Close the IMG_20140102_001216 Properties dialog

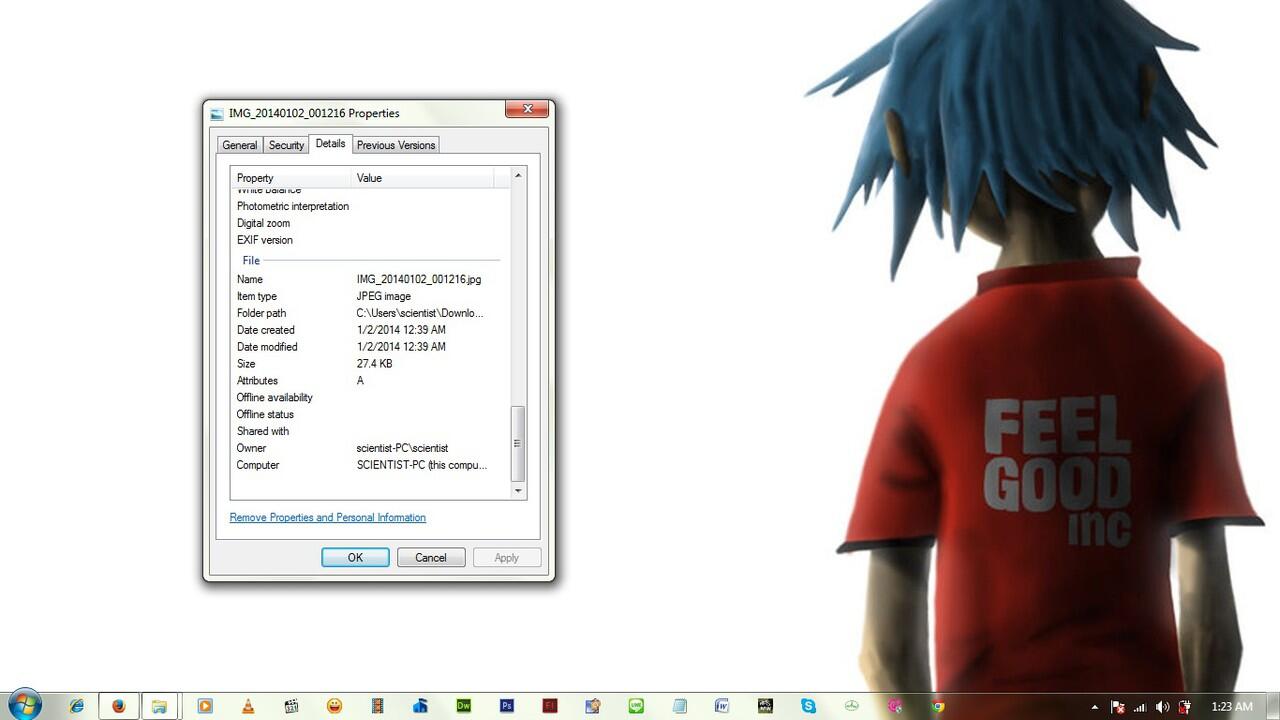(526, 109)
